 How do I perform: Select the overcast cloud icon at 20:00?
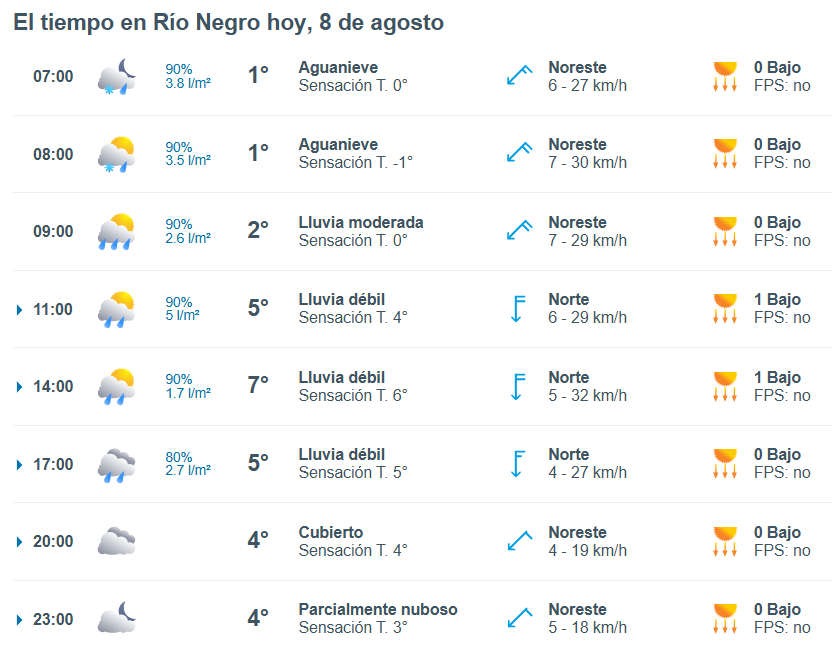click(x=117, y=541)
